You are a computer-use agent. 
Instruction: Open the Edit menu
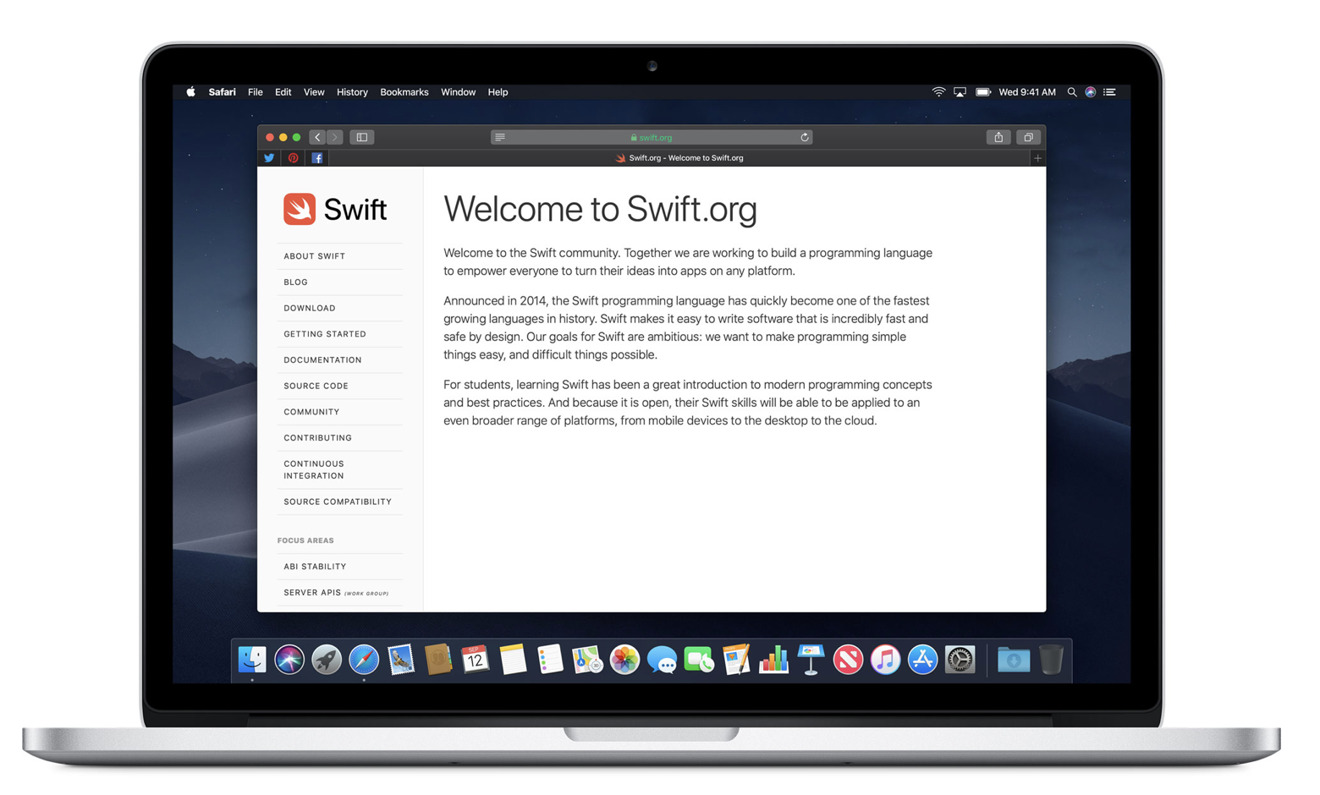283,92
